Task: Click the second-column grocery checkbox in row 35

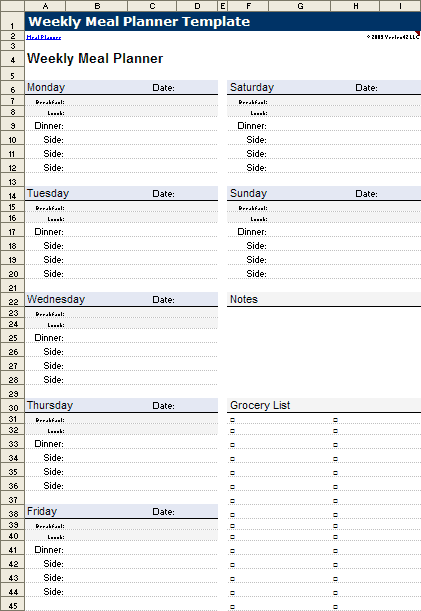Action: click(x=335, y=473)
